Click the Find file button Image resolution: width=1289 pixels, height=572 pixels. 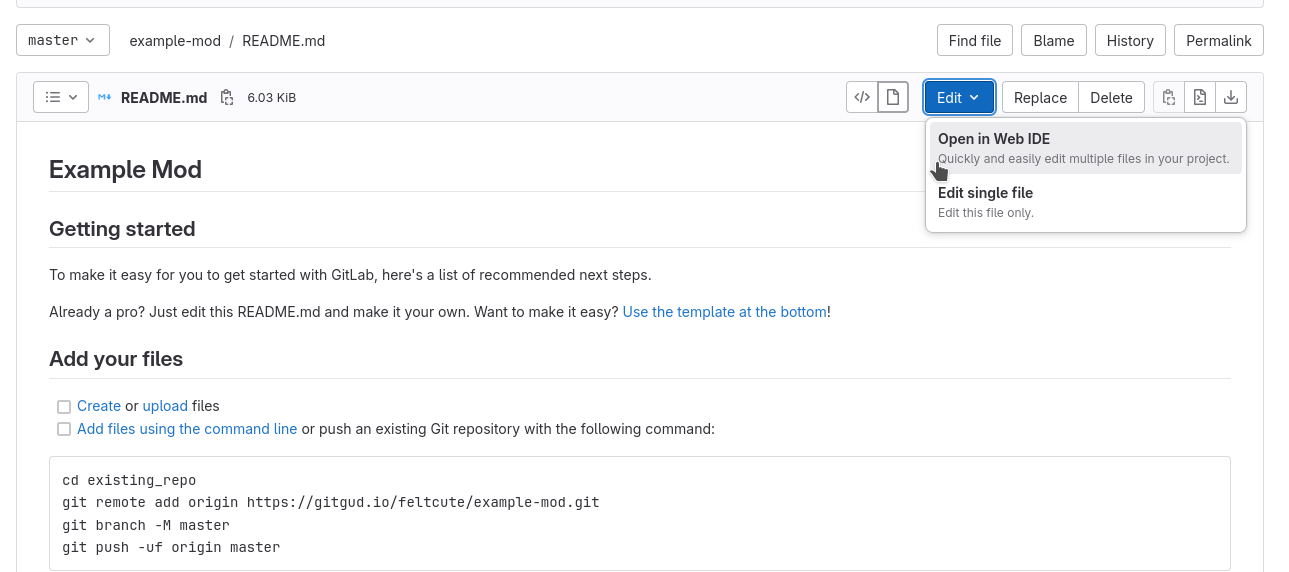pos(974,41)
